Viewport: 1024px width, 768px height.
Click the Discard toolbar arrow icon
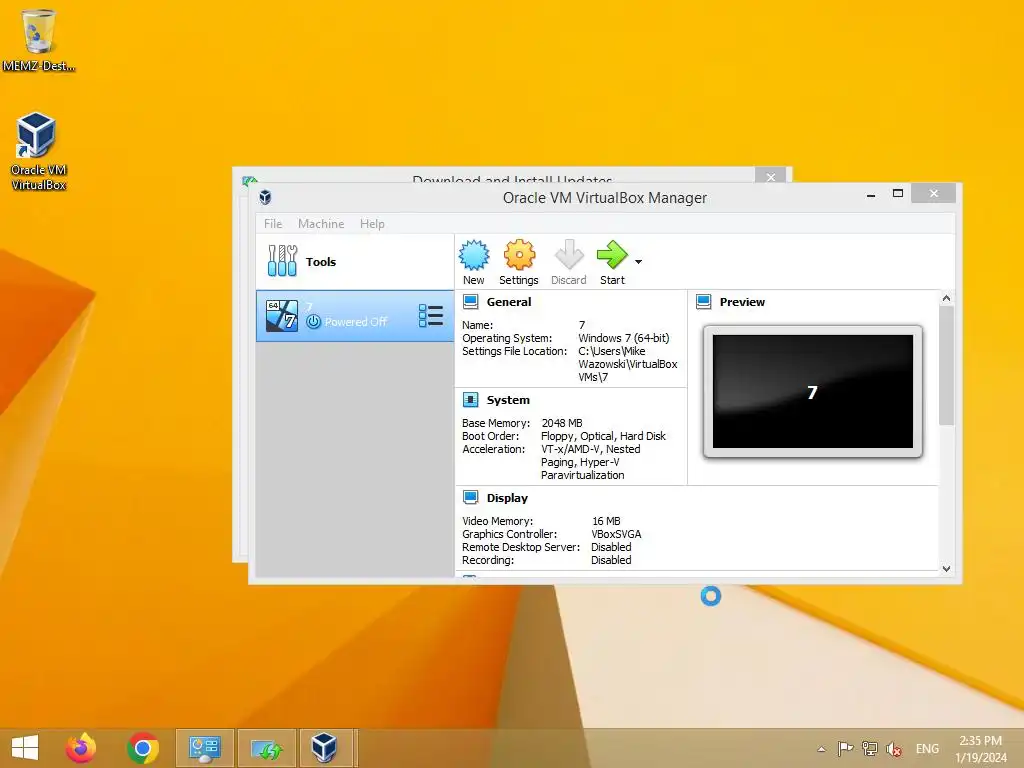coord(569,255)
